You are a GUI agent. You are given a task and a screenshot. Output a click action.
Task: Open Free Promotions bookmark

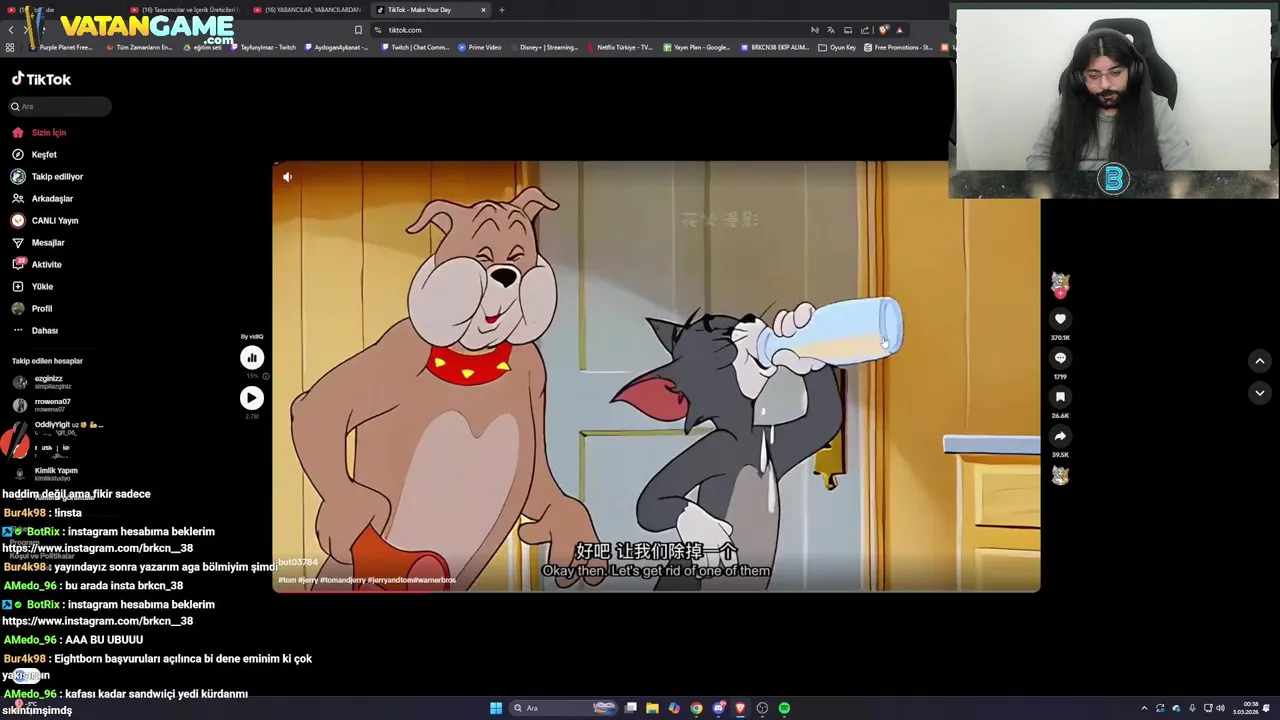[x=898, y=47]
